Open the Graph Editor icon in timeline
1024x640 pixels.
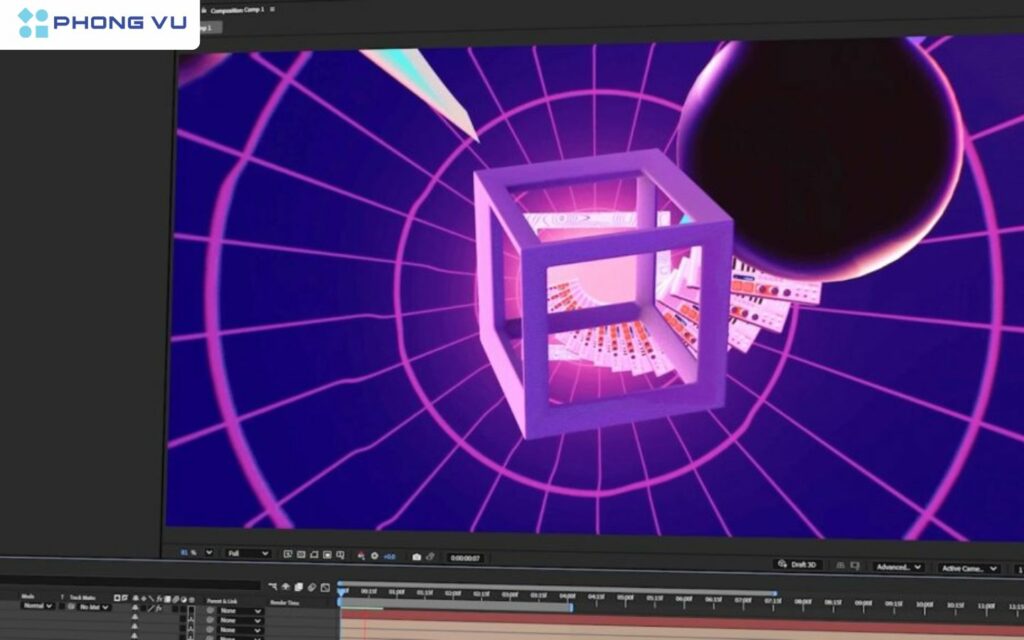[324, 584]
